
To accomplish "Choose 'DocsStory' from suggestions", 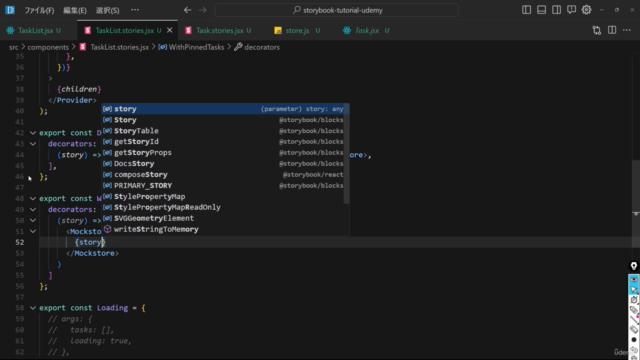I will (223, 164).
